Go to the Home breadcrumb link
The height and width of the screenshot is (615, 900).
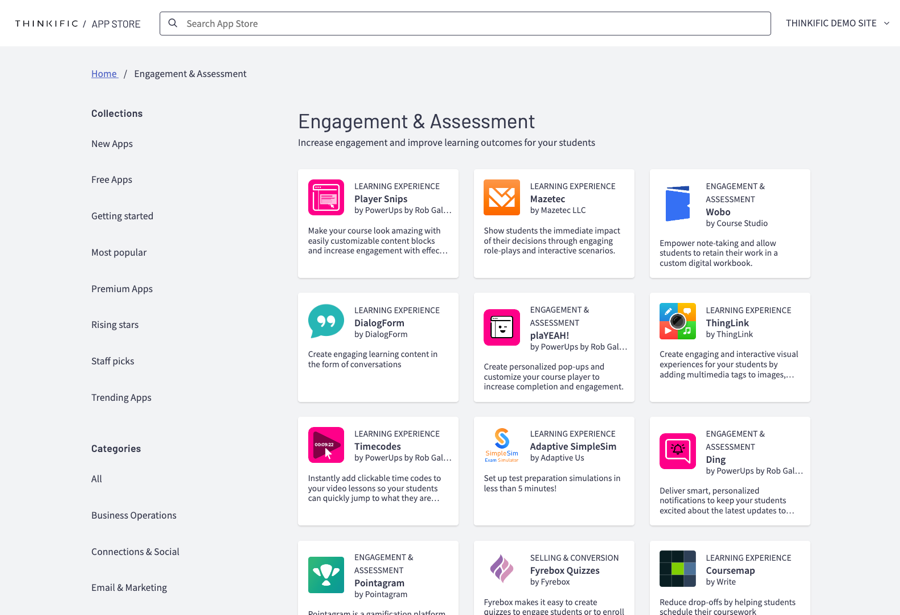pyautogui.click(x=104, y=74)
